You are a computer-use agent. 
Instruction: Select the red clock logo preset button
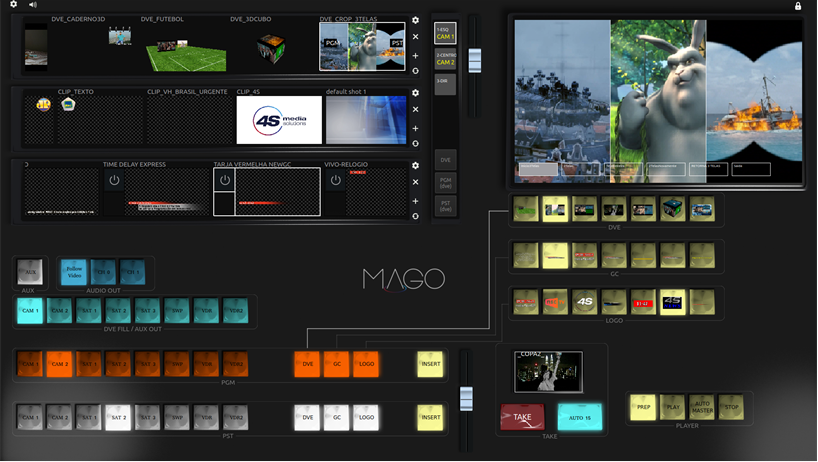[x=643, y=302]
